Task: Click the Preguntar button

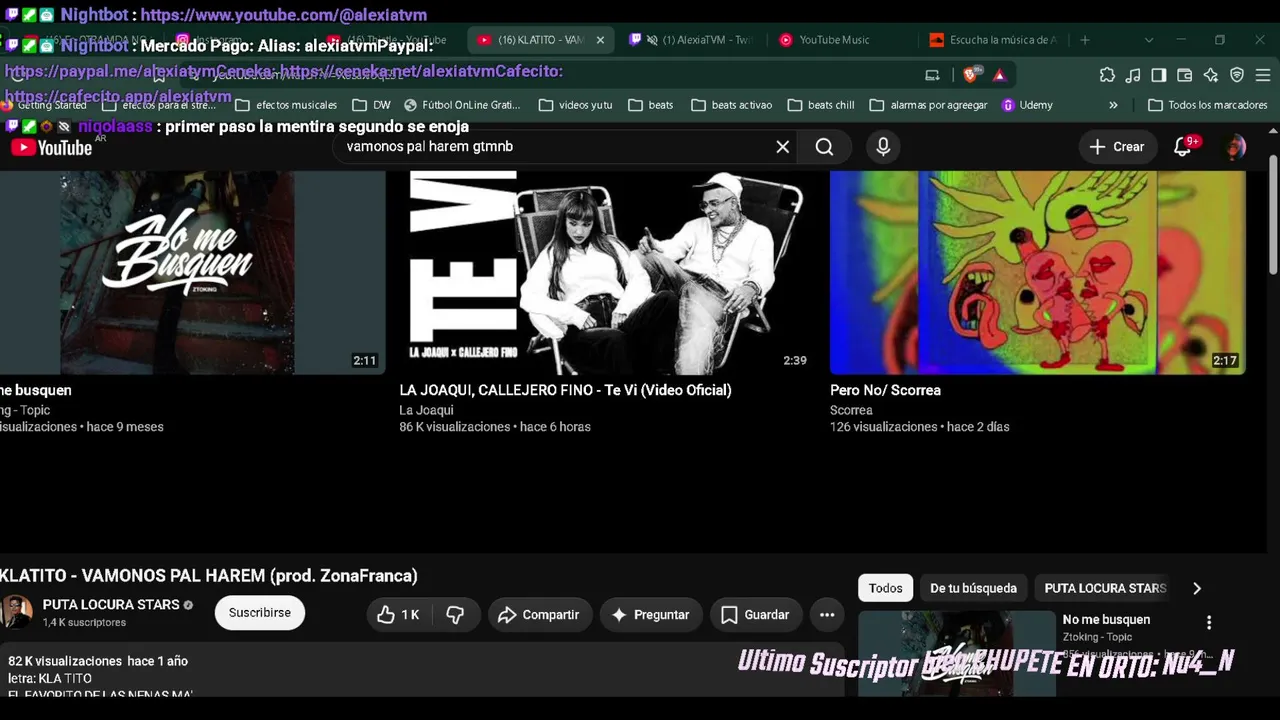Action: 650,615
